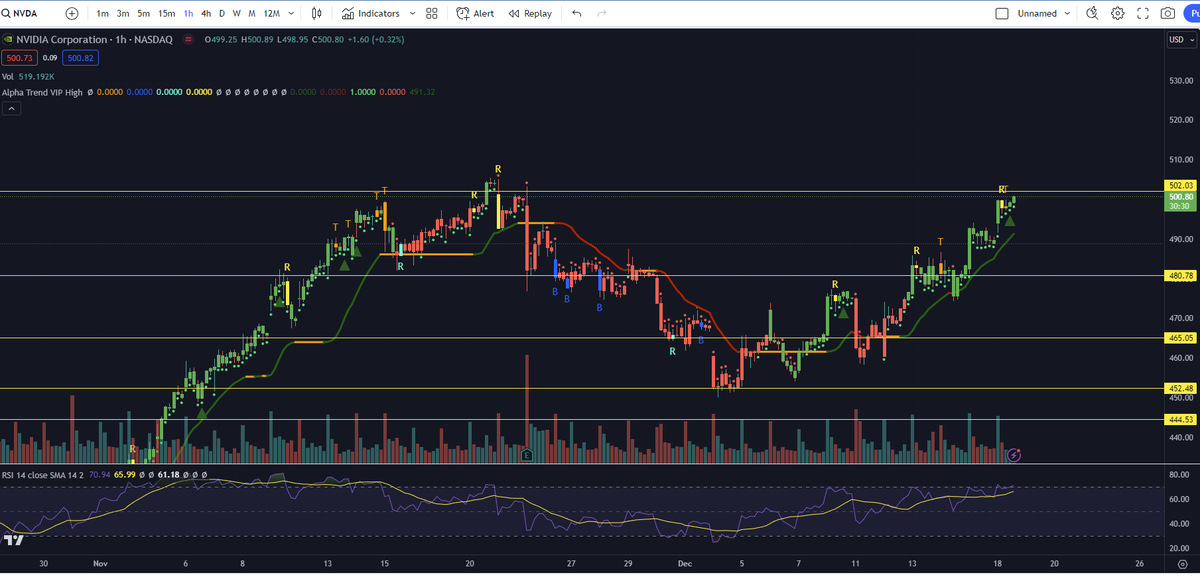The width and height of the screenshot is (1200, 577).
Task: Open time zone settings icon at bottom right
Action: click(1181, 565)
